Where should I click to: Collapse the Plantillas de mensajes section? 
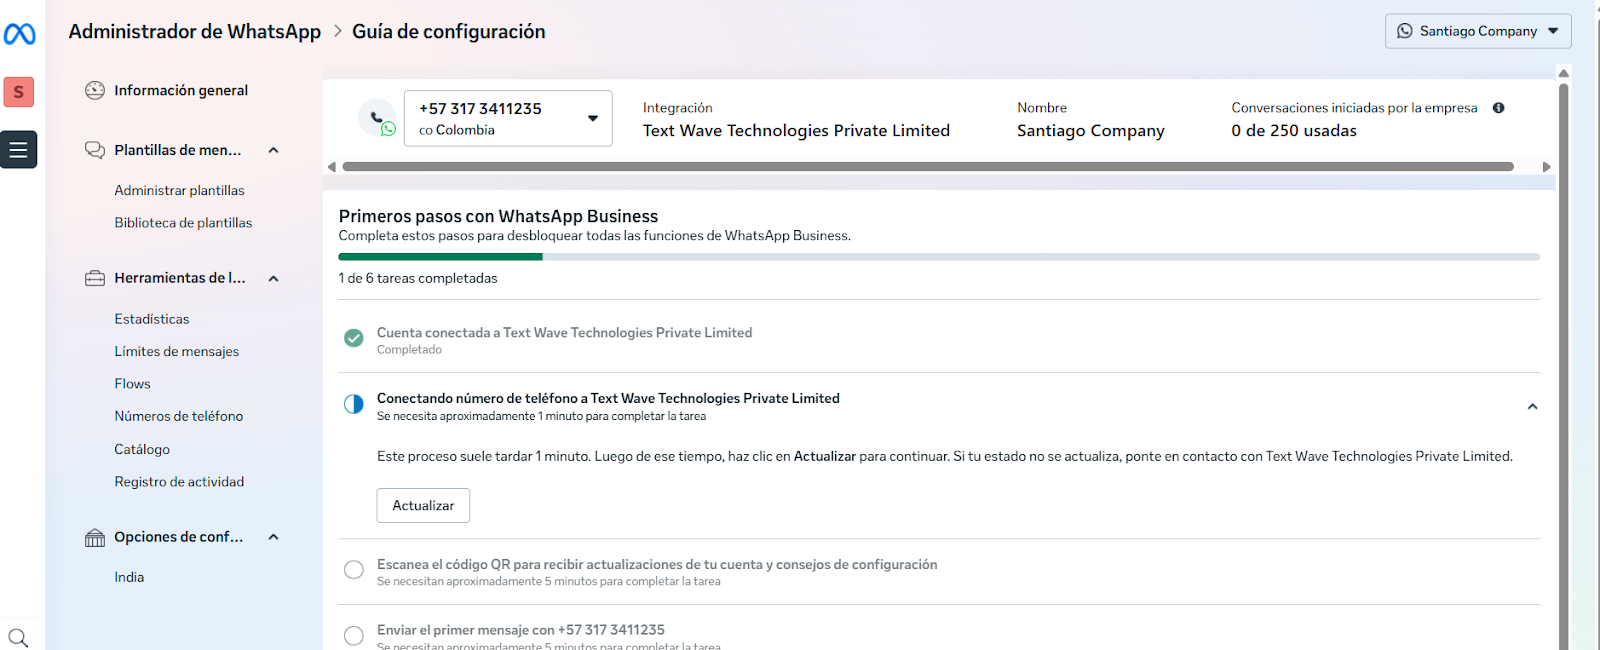273,150
